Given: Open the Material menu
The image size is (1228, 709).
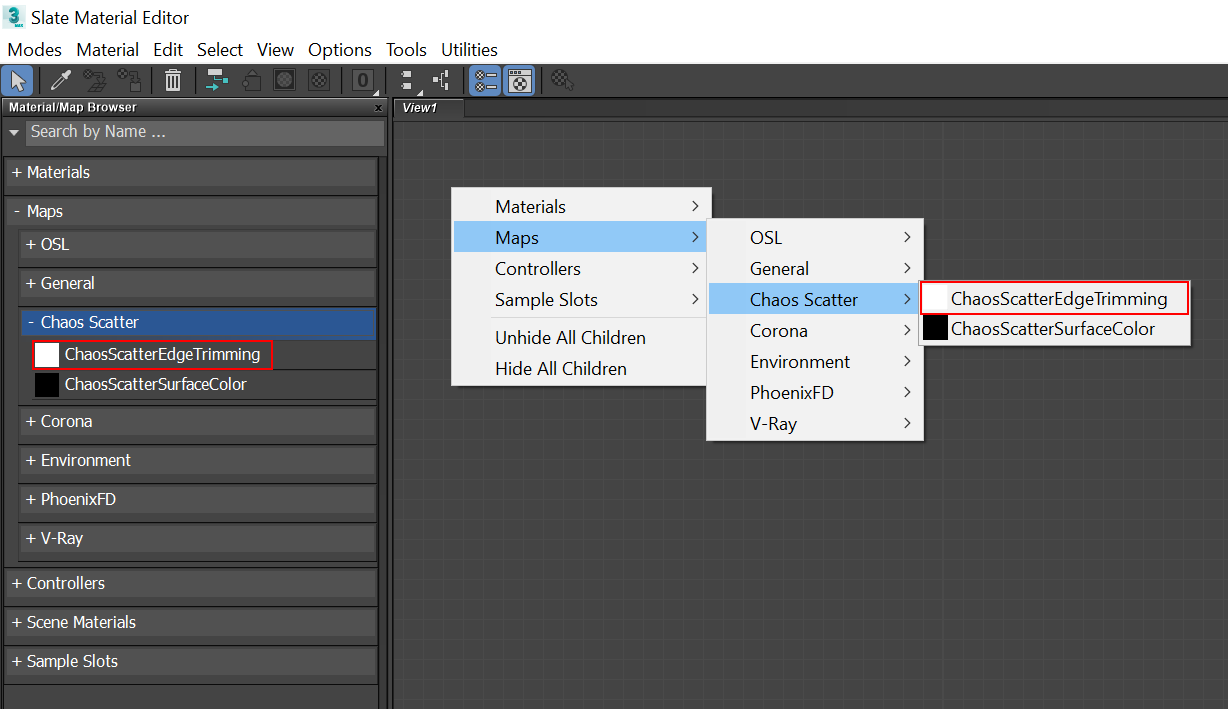Looking at the screenshot, I should [107, 49].
